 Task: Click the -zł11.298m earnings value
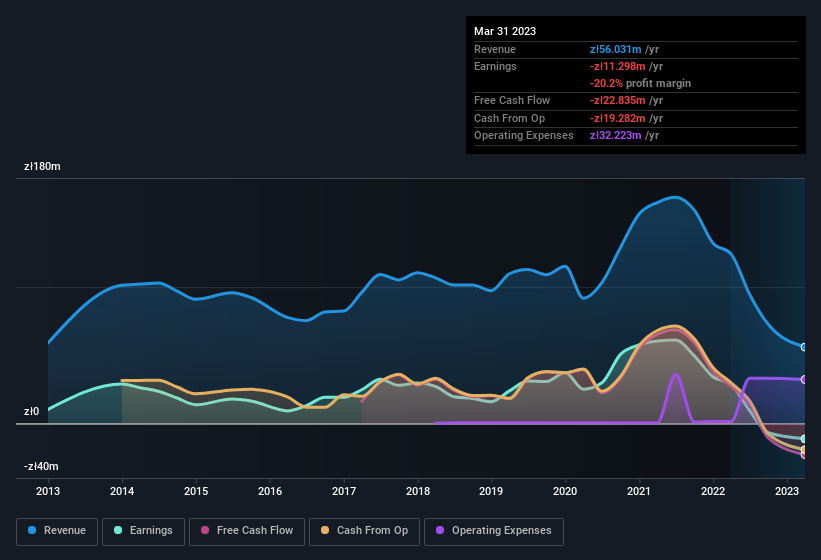[617, 66]
